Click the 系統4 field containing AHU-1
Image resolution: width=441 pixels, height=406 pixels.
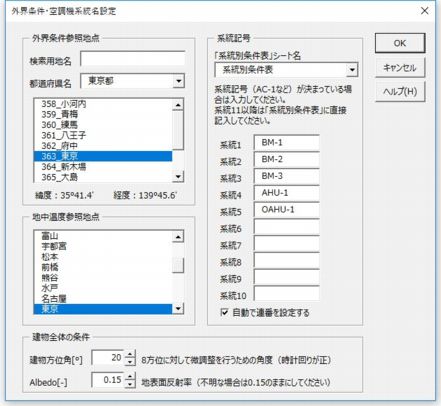pos(287,193)
